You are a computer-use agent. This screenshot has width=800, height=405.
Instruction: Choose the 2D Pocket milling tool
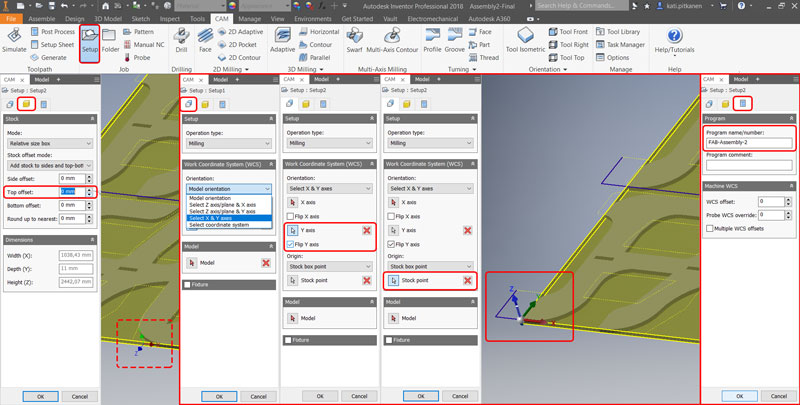pos(237,45)
